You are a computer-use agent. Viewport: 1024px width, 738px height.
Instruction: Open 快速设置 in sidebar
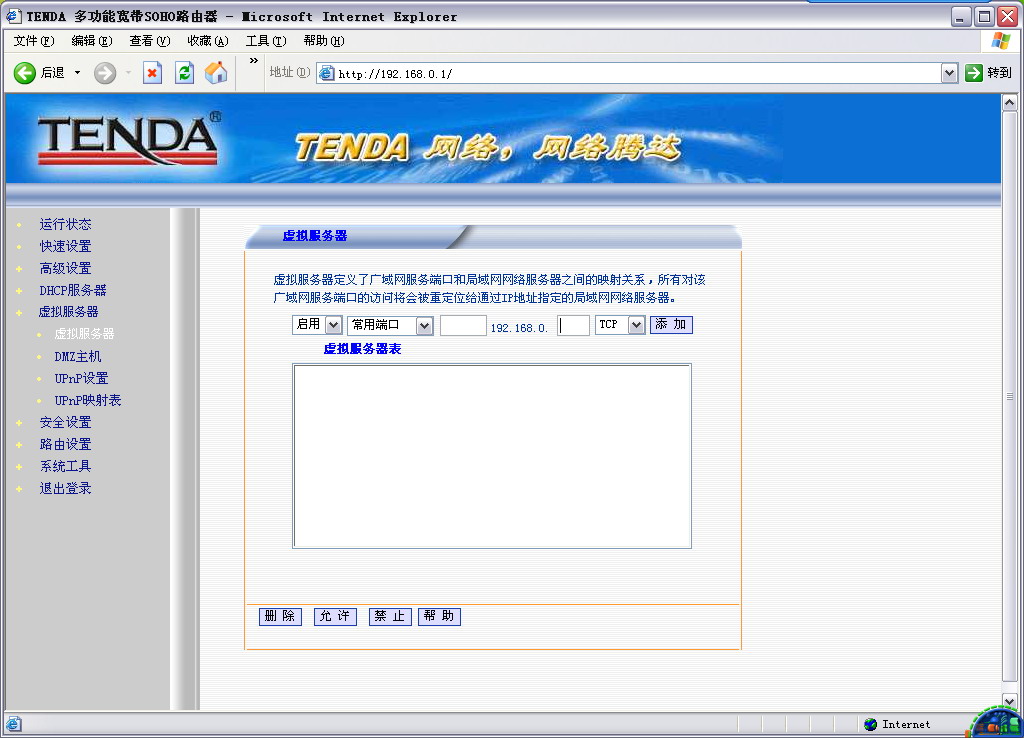(65, 246)
